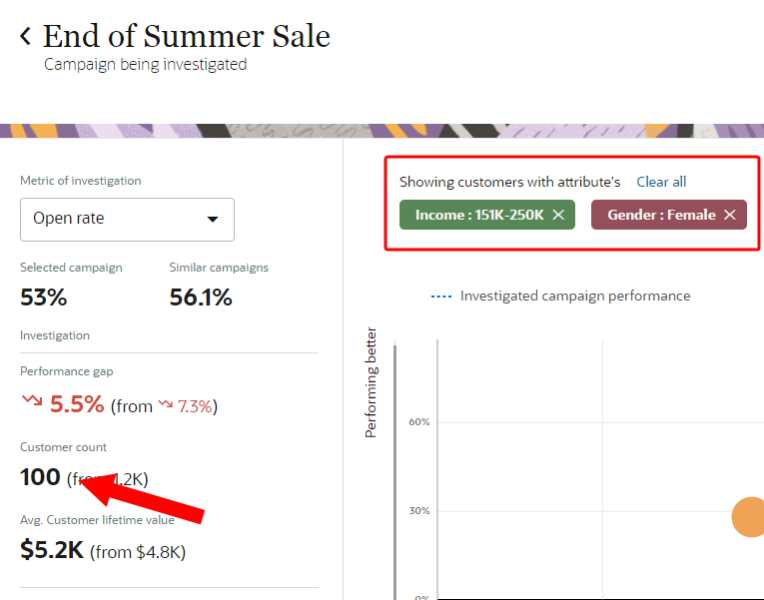Click the orange bubble on the chart

tap(749, 517)
